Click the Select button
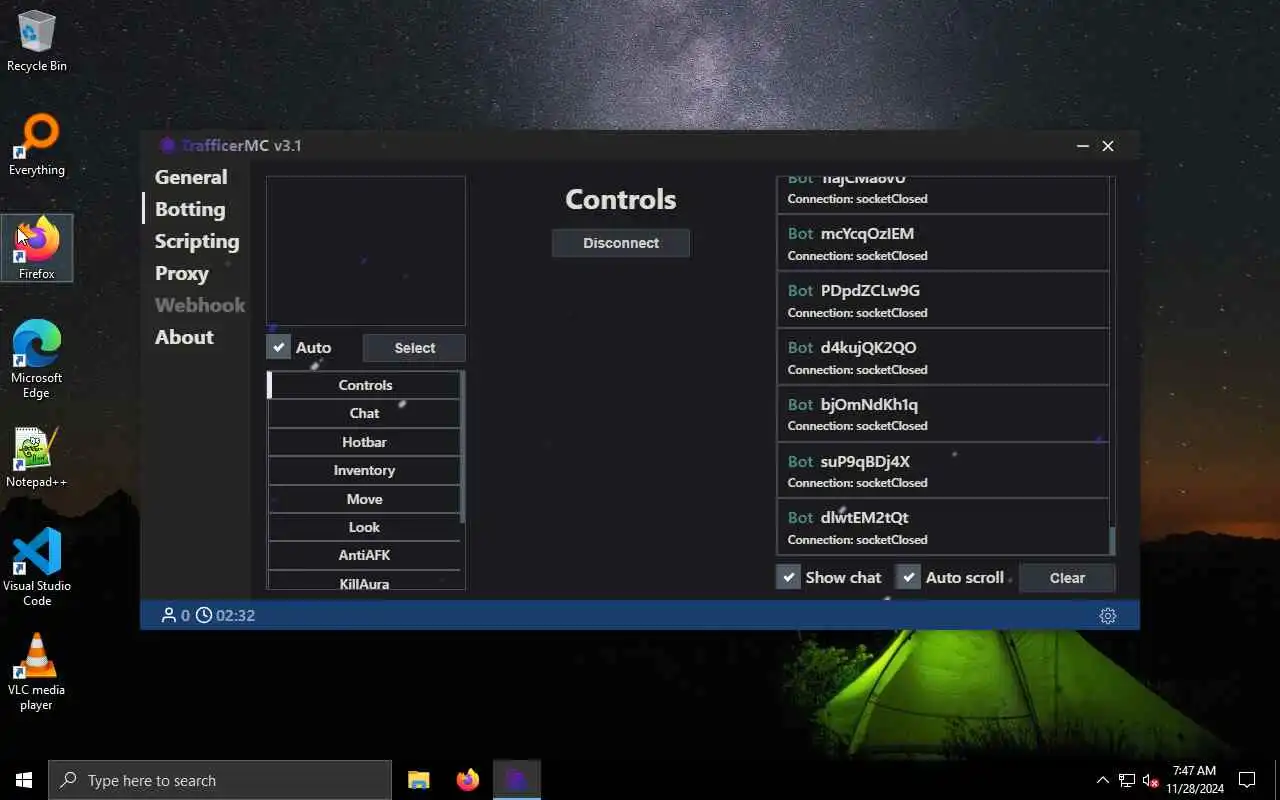1280x800 pixels. tap(414, 348)
